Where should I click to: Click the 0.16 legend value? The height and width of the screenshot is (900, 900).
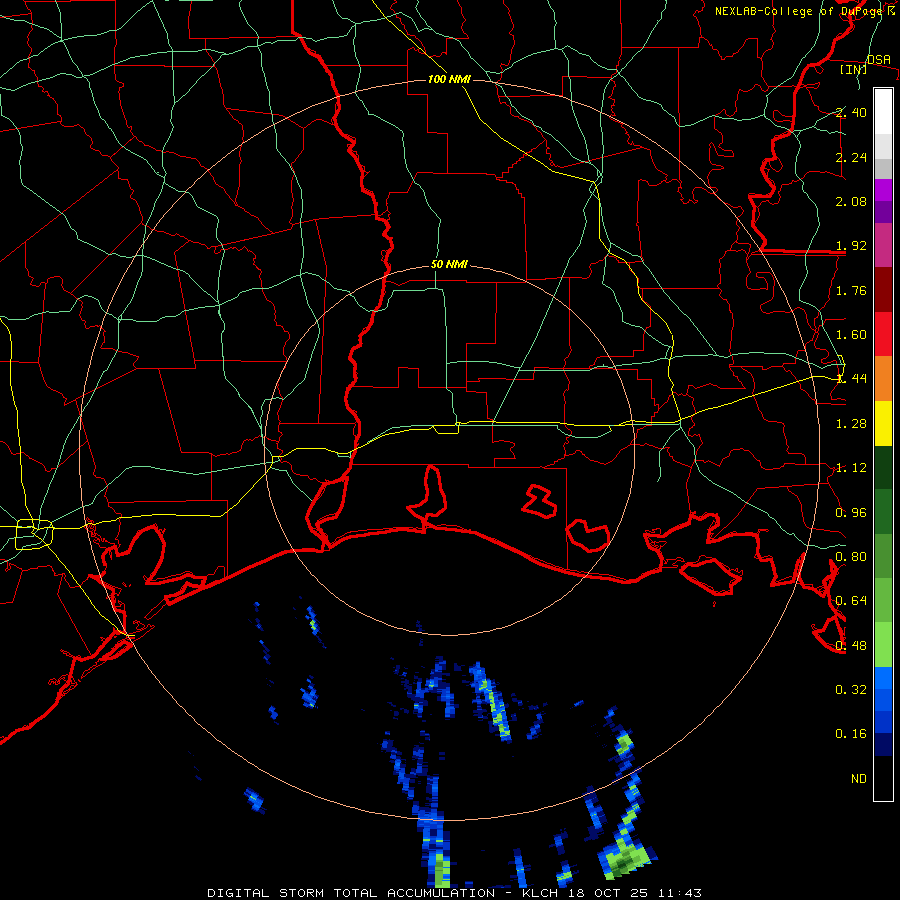(851, 734)
